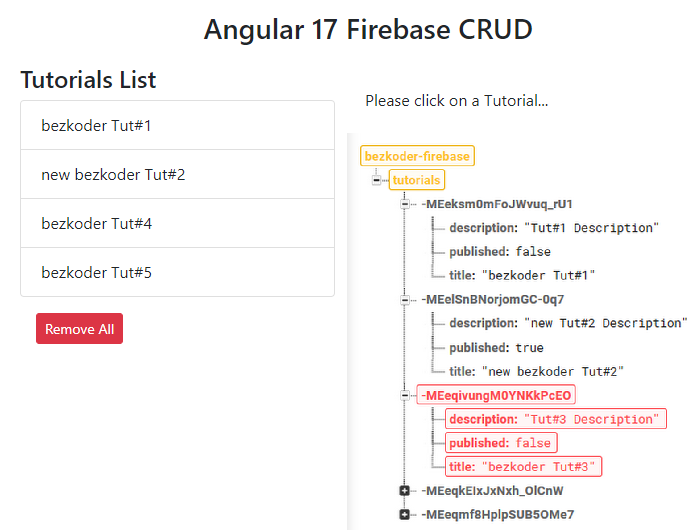
Task: Click the -MEeqkEIxJxNxh_OlCnW key label
Action: [x=492, y=491]
